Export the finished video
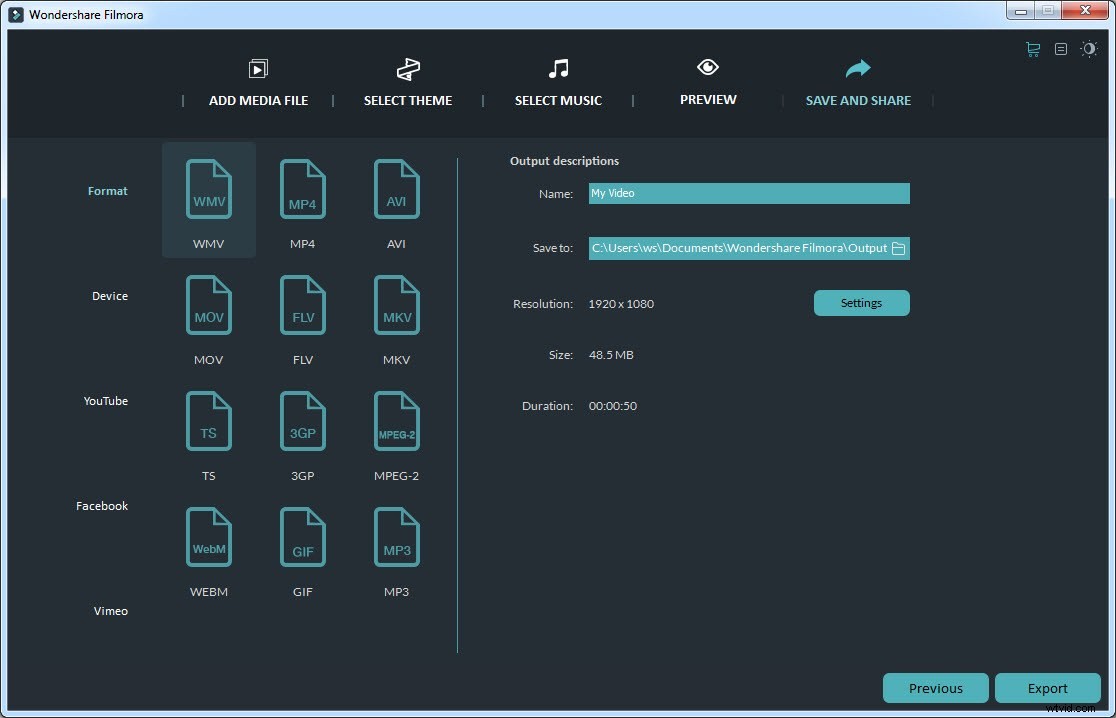This screenshot has width=1116, height=718. (1048, 688)
